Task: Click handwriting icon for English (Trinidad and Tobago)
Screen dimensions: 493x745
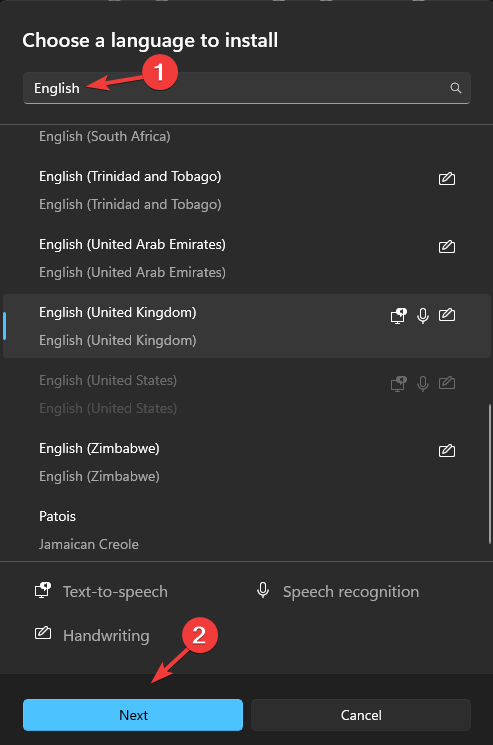Action: [446, 179]
